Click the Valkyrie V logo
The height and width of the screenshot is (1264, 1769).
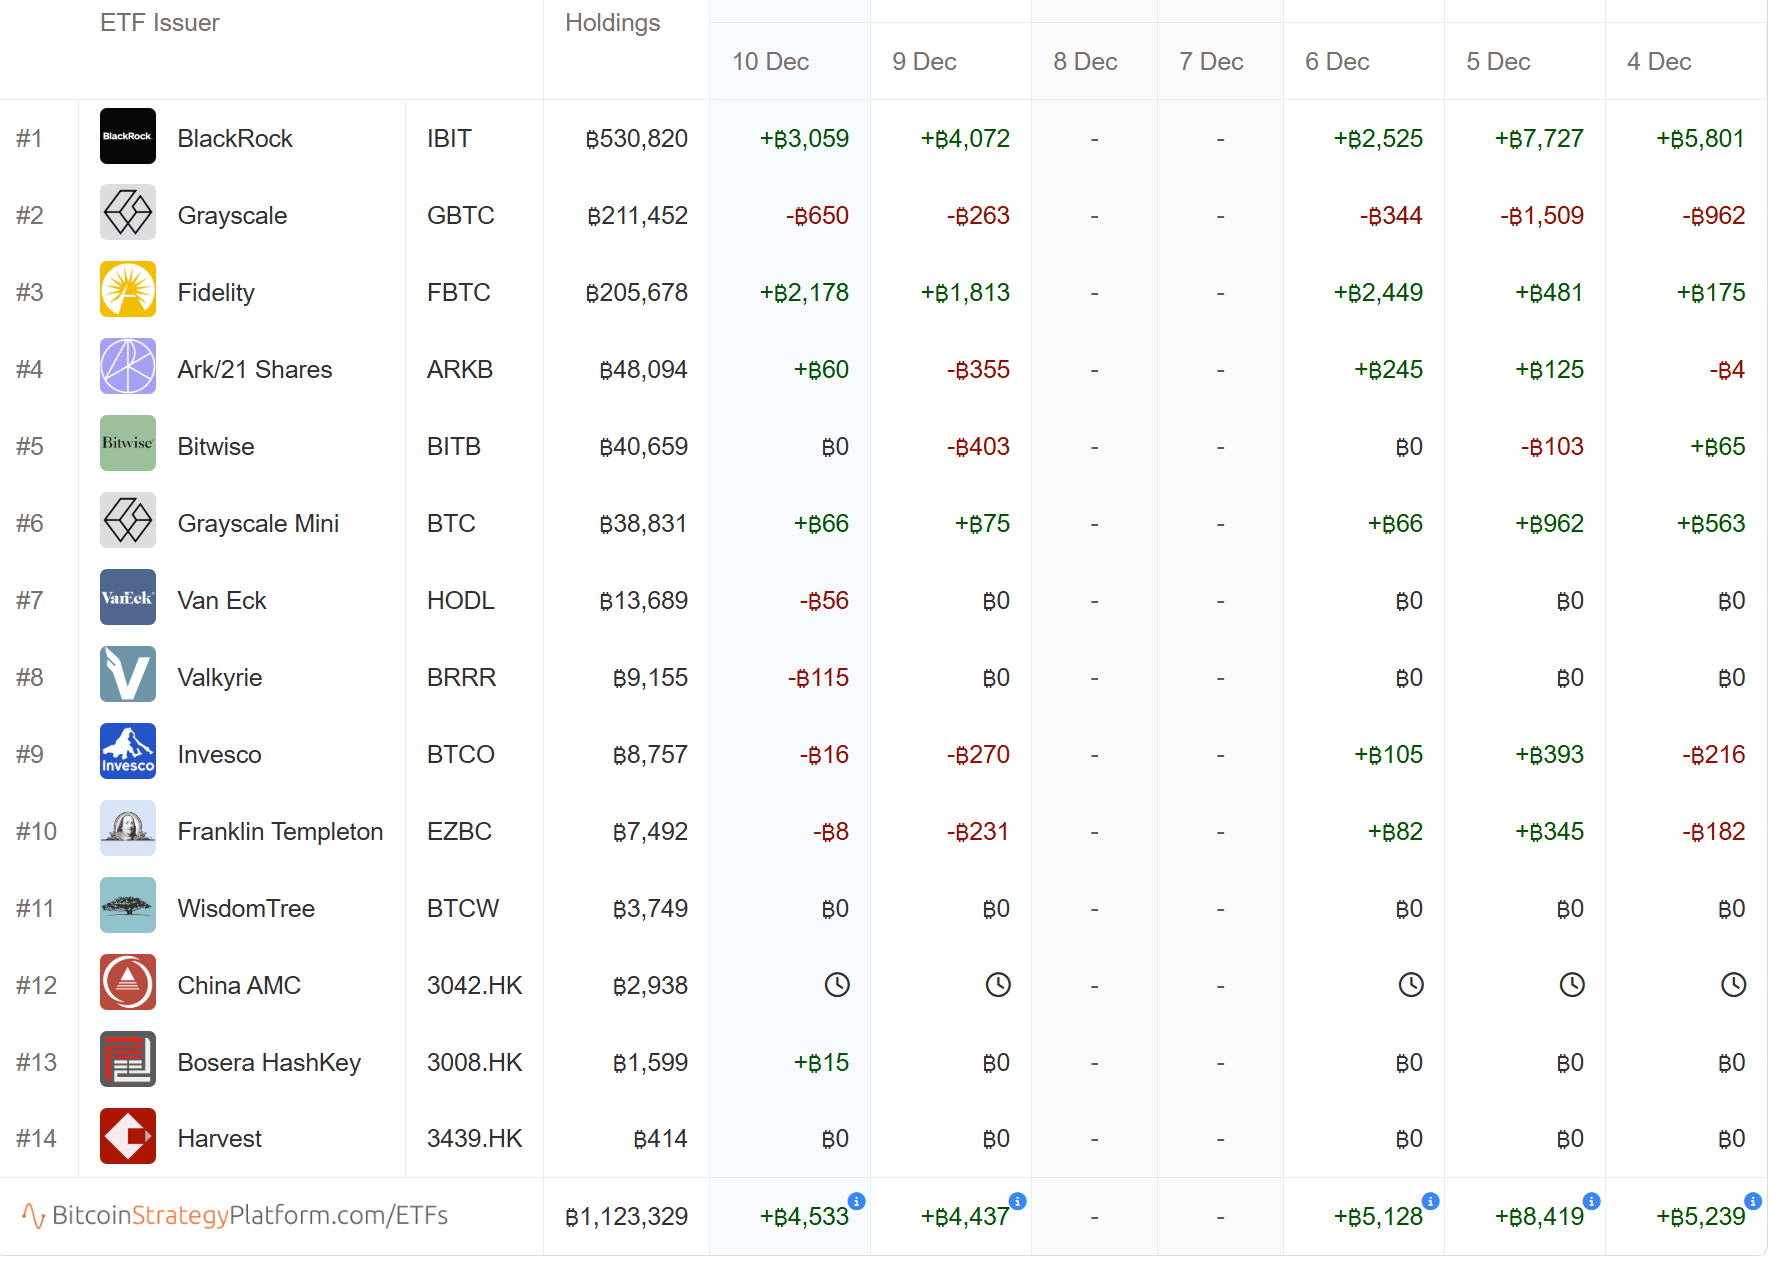coord(128,675)
